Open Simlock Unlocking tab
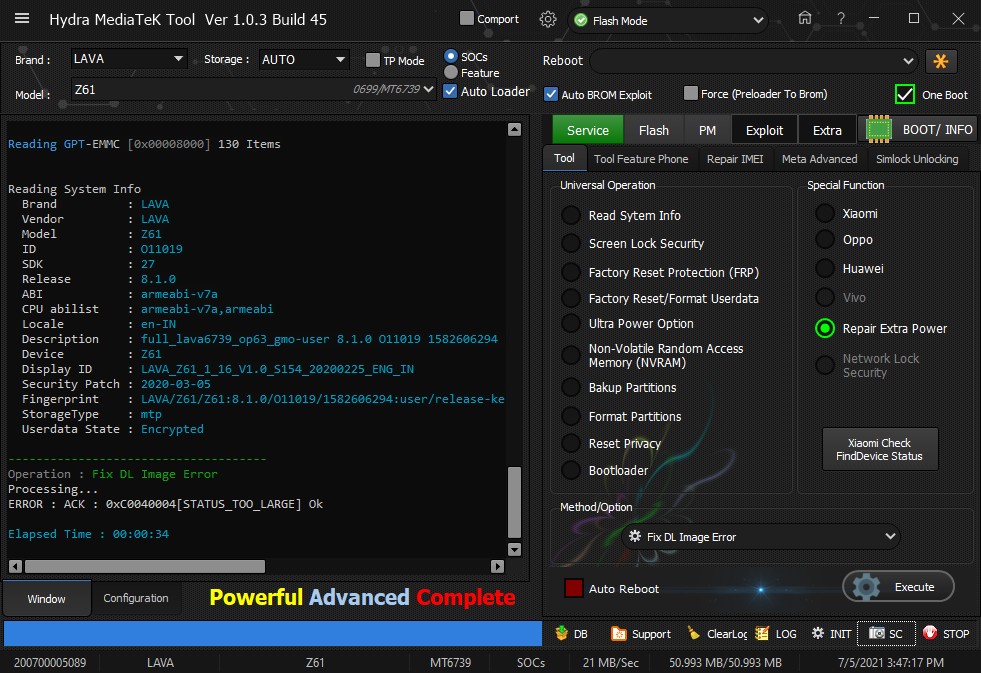The image size is (981, 673). click(x=917, y=159)
